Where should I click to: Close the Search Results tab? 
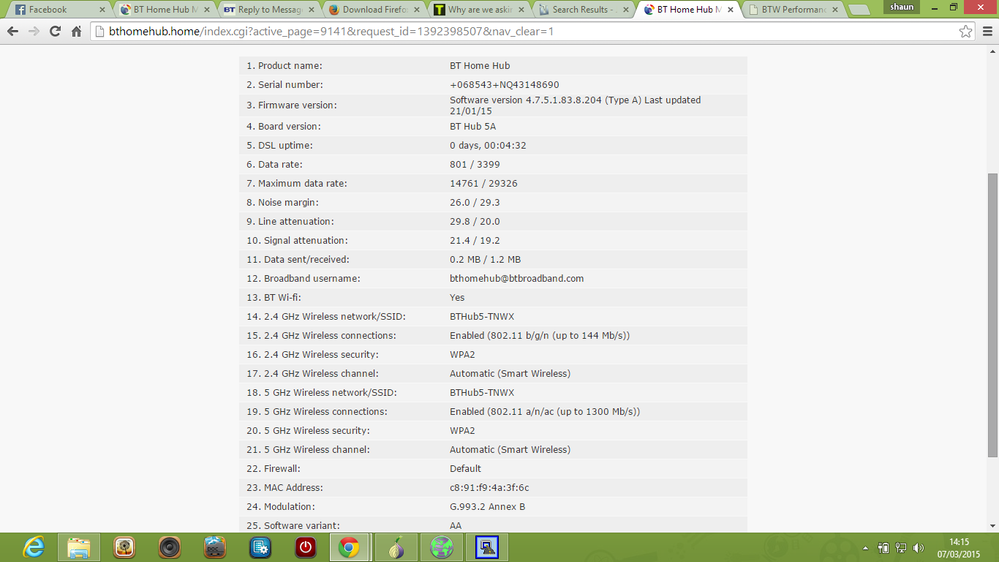point(626,10)
